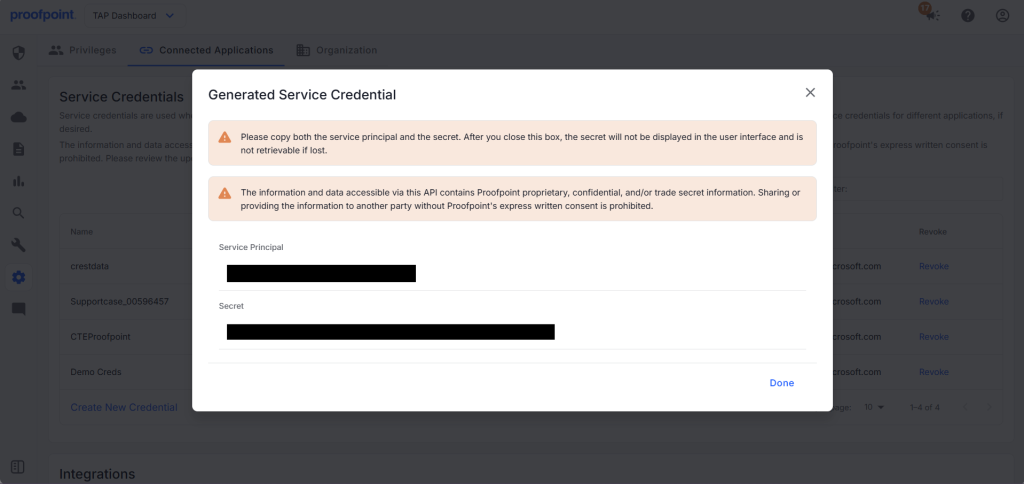Switch to the Privileges tab
The image size is (1024, 484).
point(83,50)
